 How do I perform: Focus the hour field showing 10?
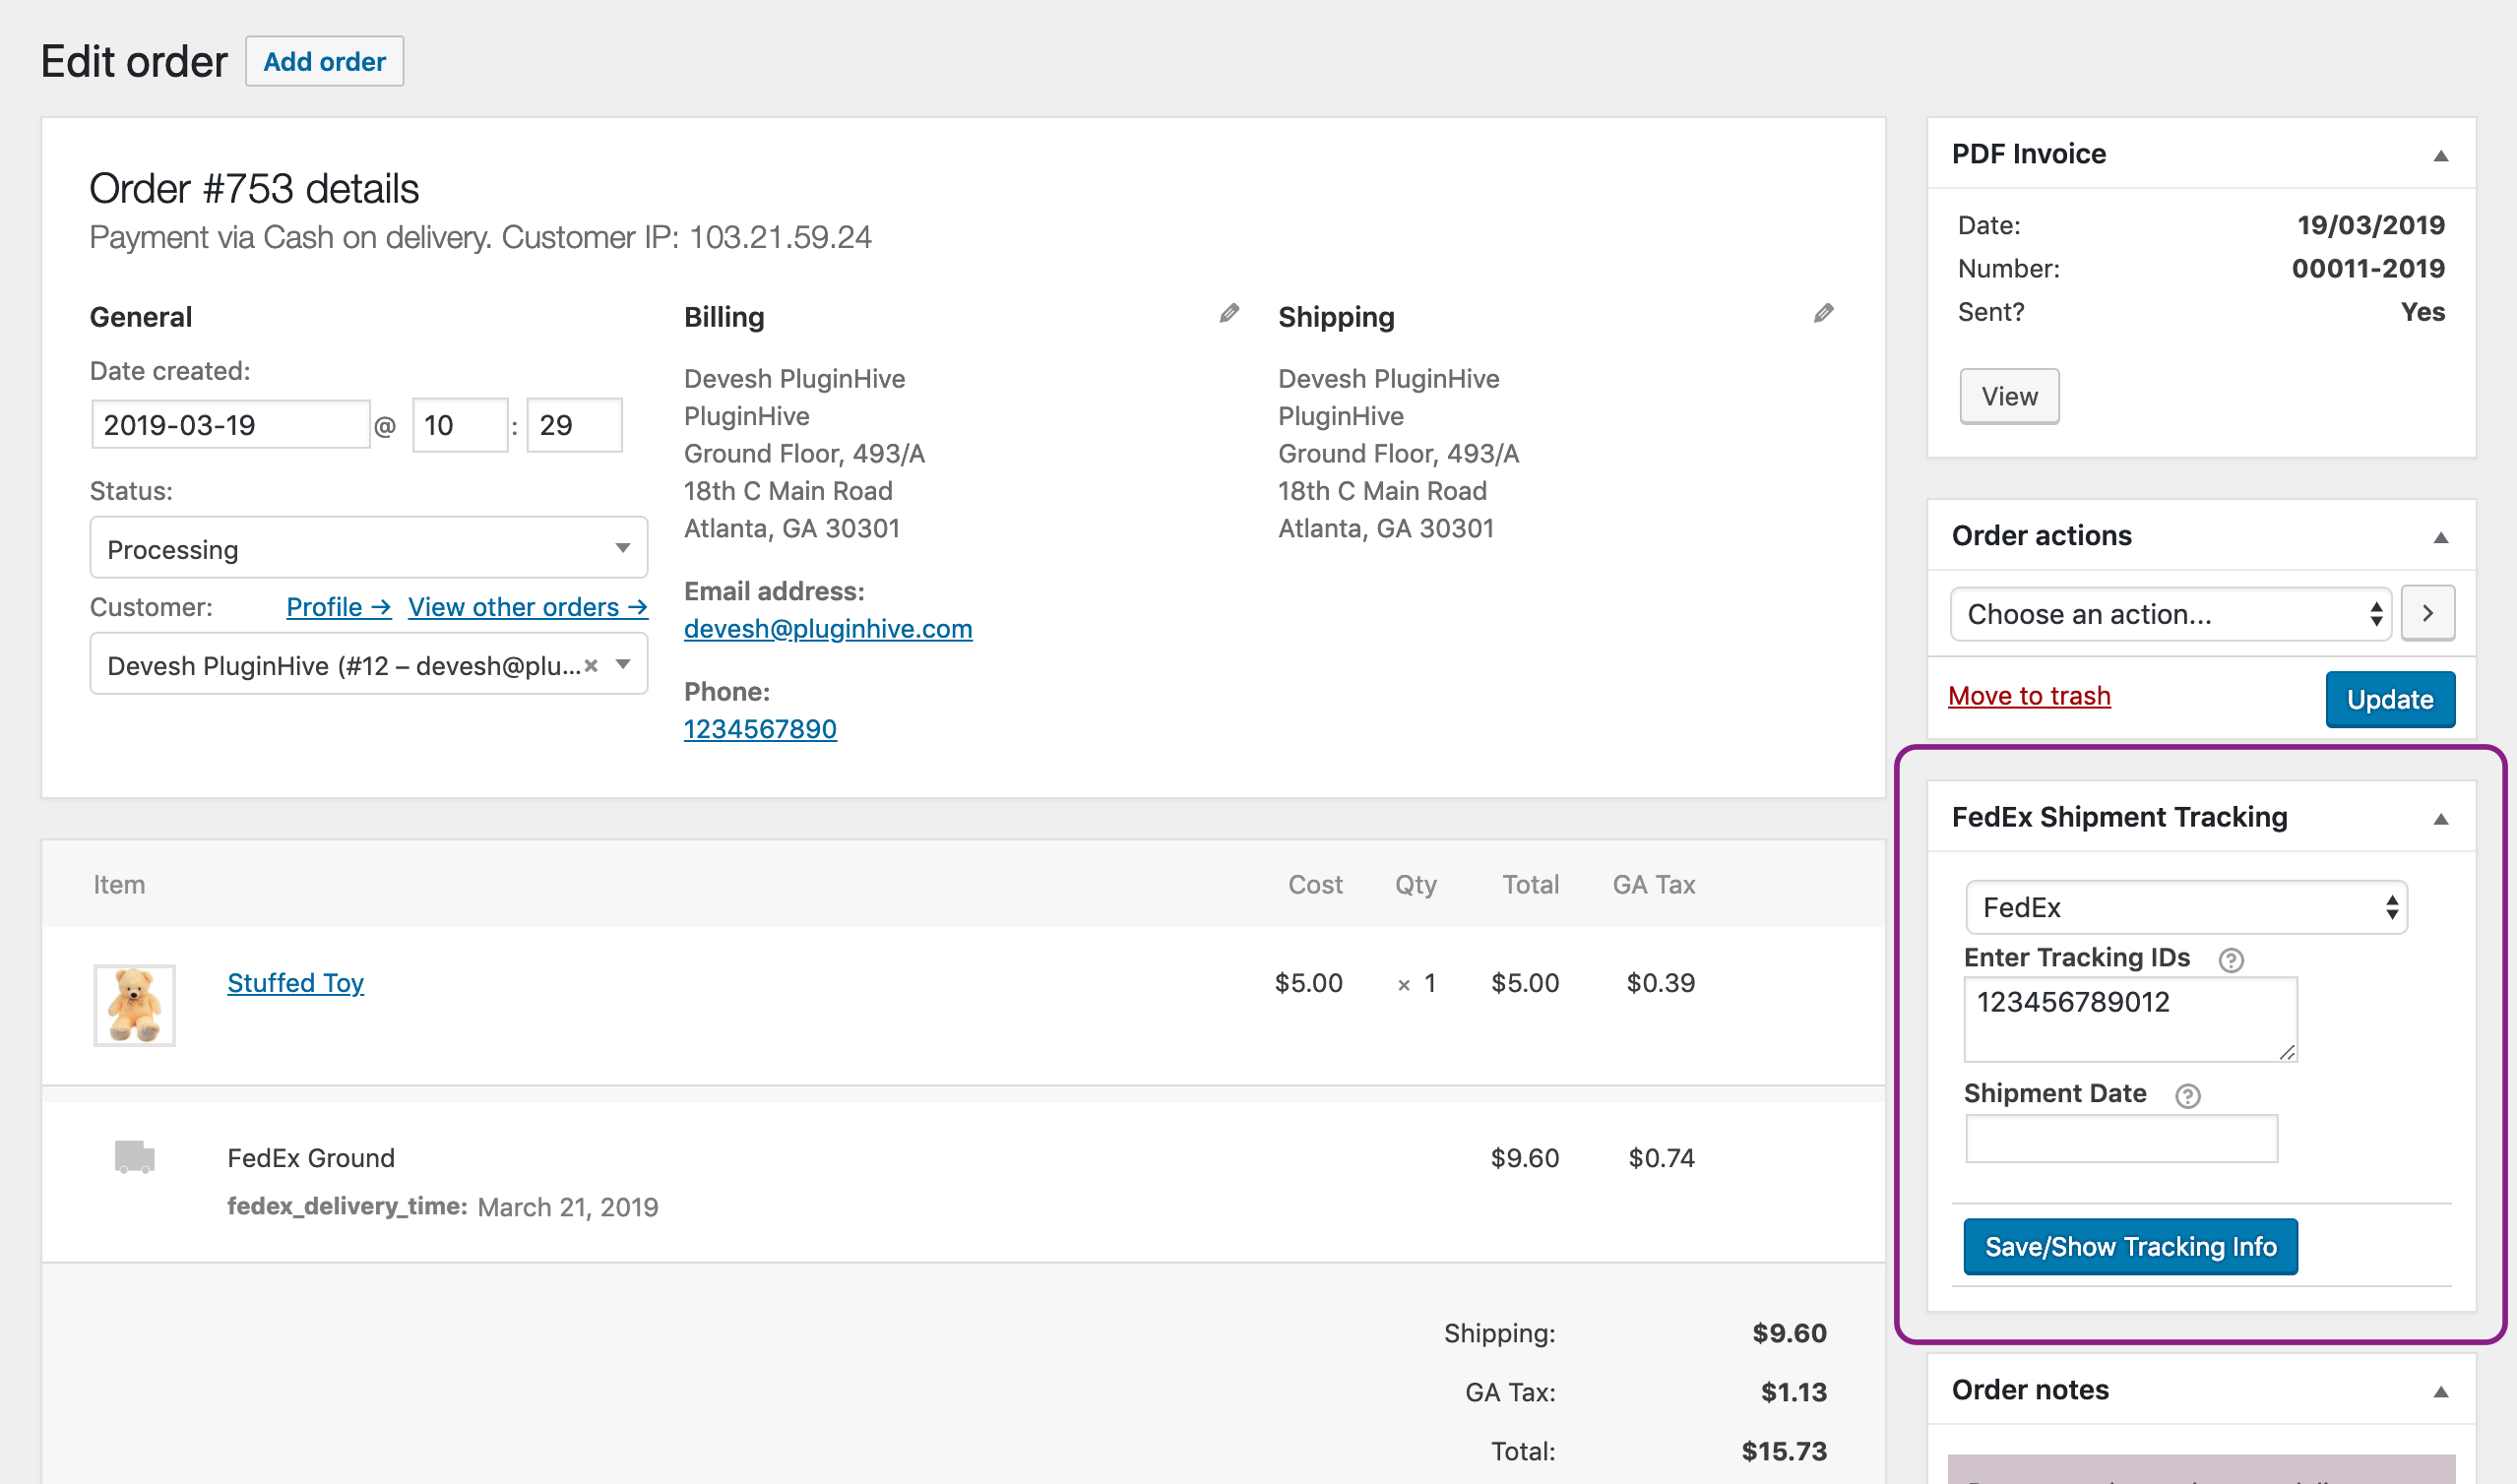click(460, 425)
